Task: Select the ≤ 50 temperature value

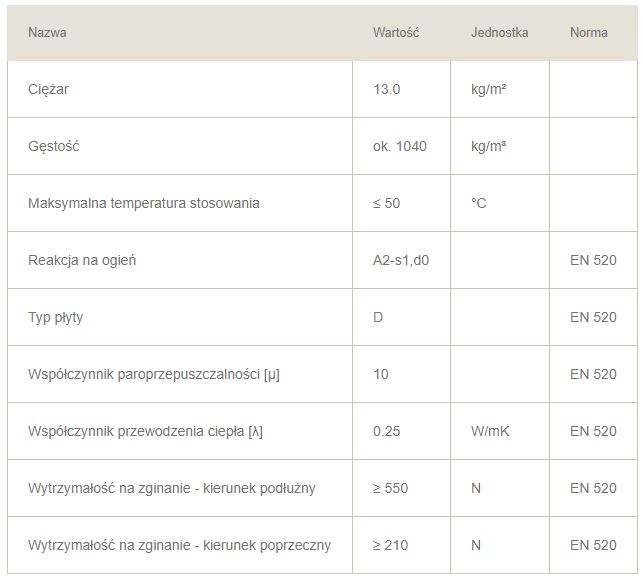Action: [x=386, y=203]
